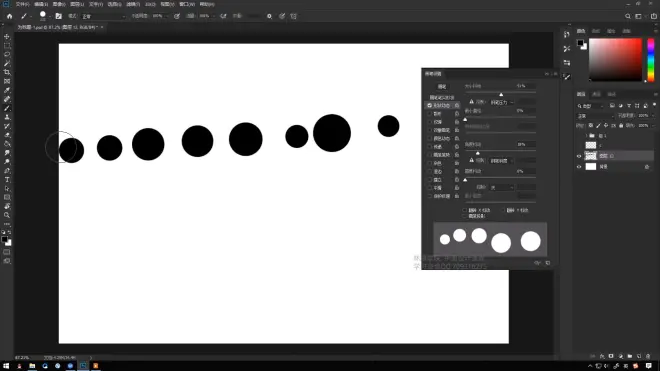This screenshot has width=660, height=371.
Task: Enable Flip X Jitter checkbox
Action: point(465,210)
